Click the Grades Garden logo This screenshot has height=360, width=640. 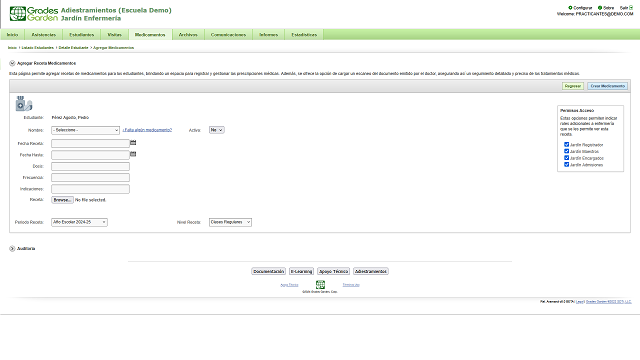click(34, 13)
